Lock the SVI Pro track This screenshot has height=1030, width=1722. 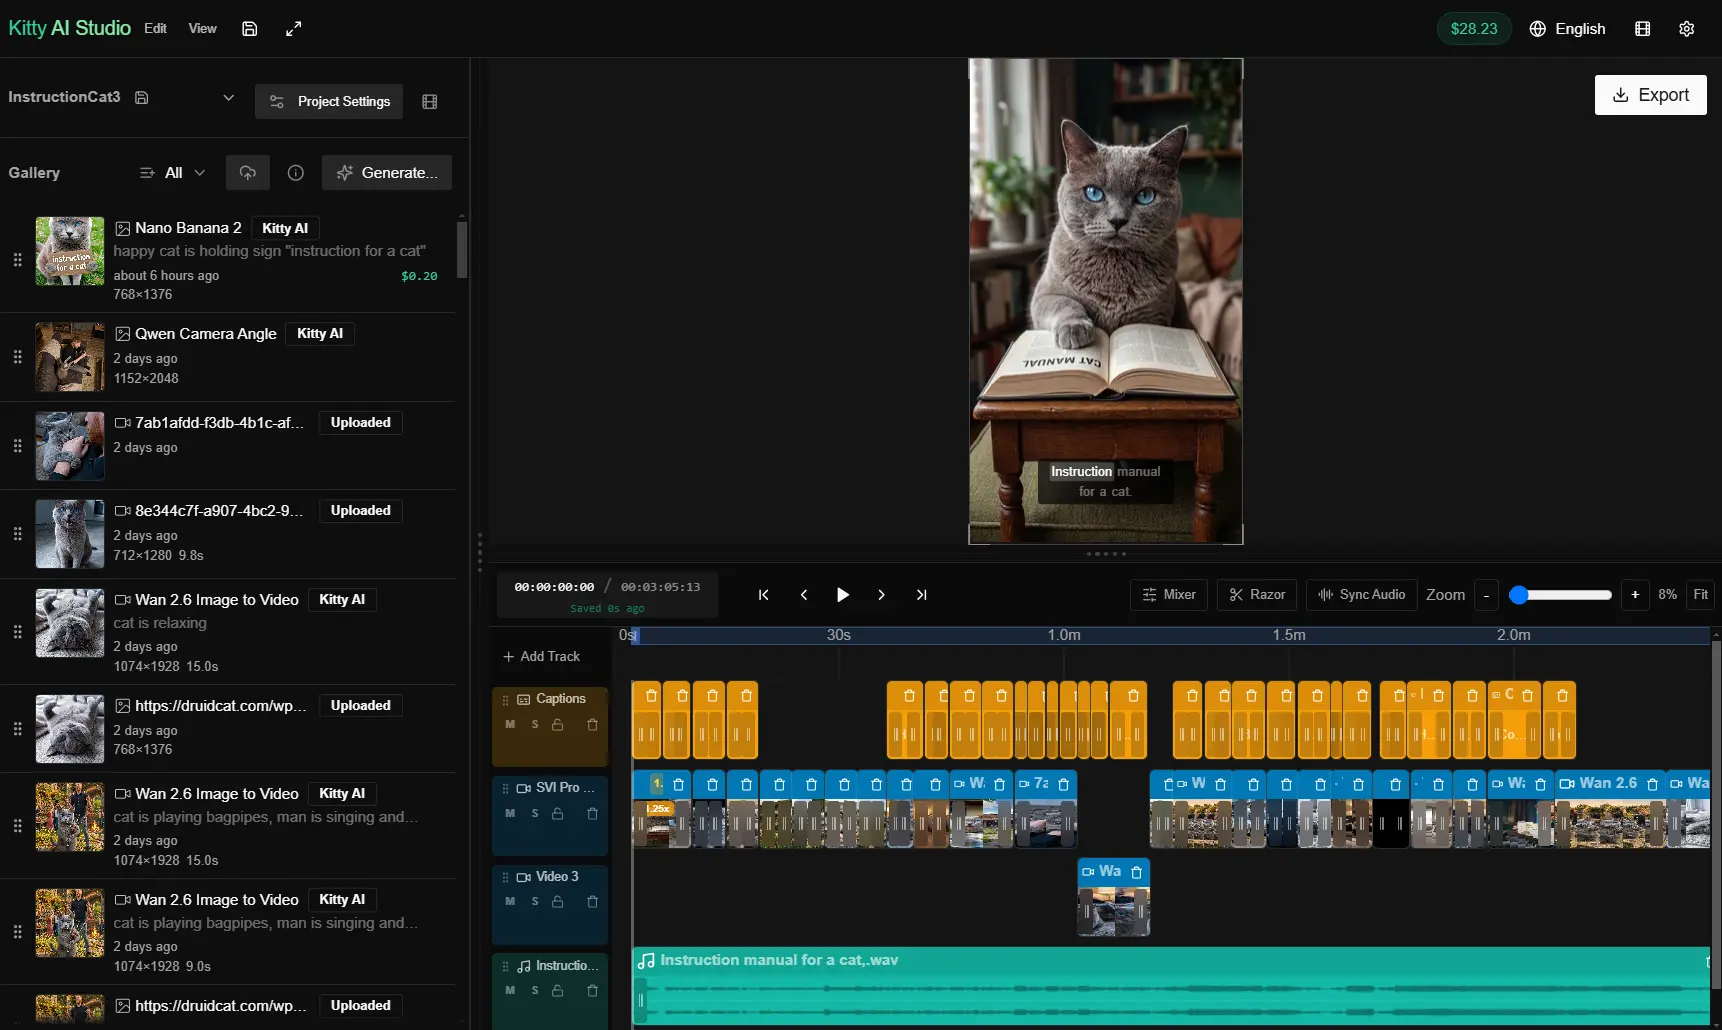pyautogui.click(x=559, y=814)
